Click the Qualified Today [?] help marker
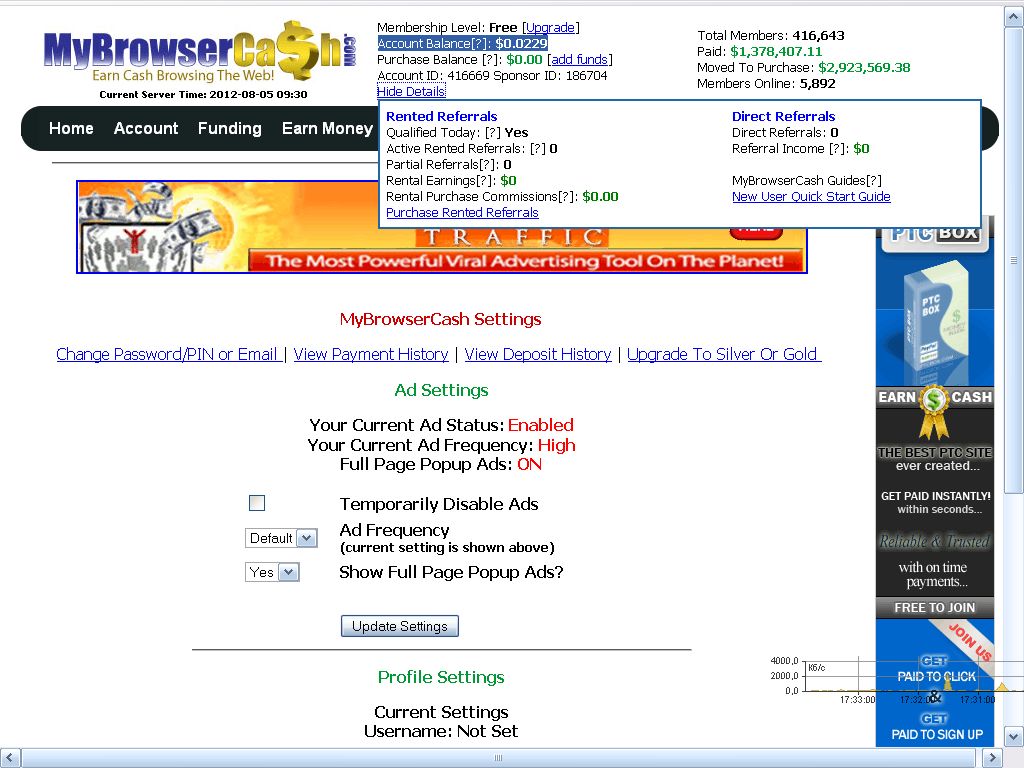This screenshot has height=768, width=1024. [492, 133]
